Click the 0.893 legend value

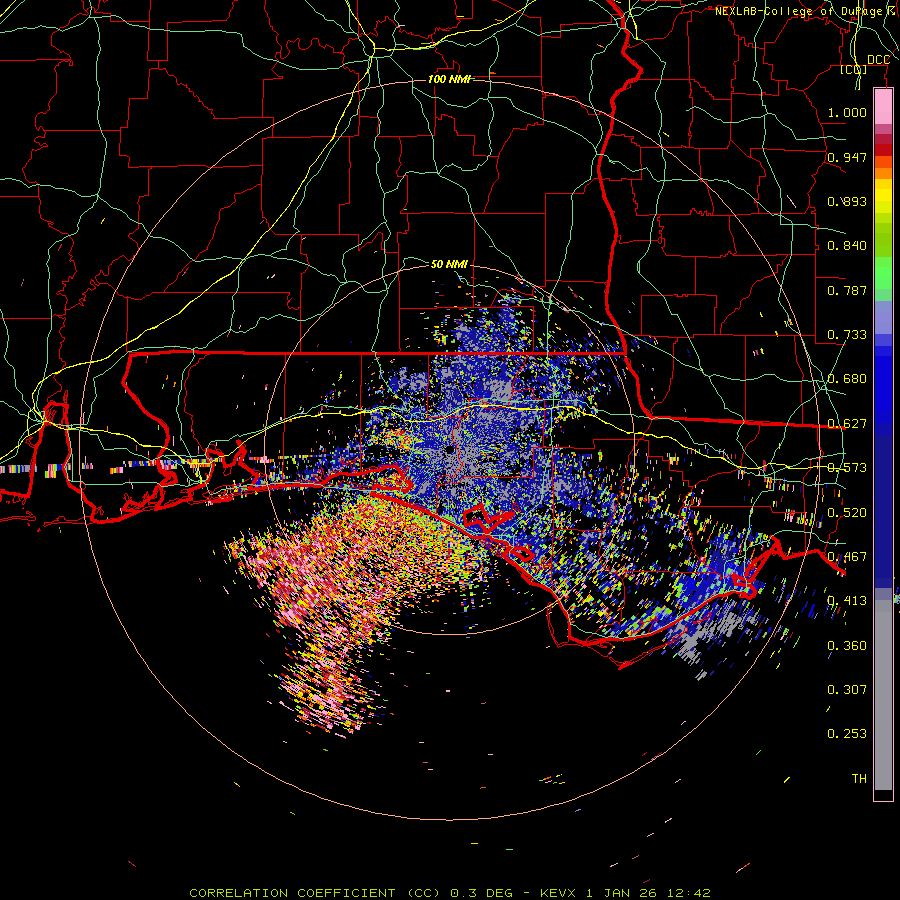coord(847,201)
